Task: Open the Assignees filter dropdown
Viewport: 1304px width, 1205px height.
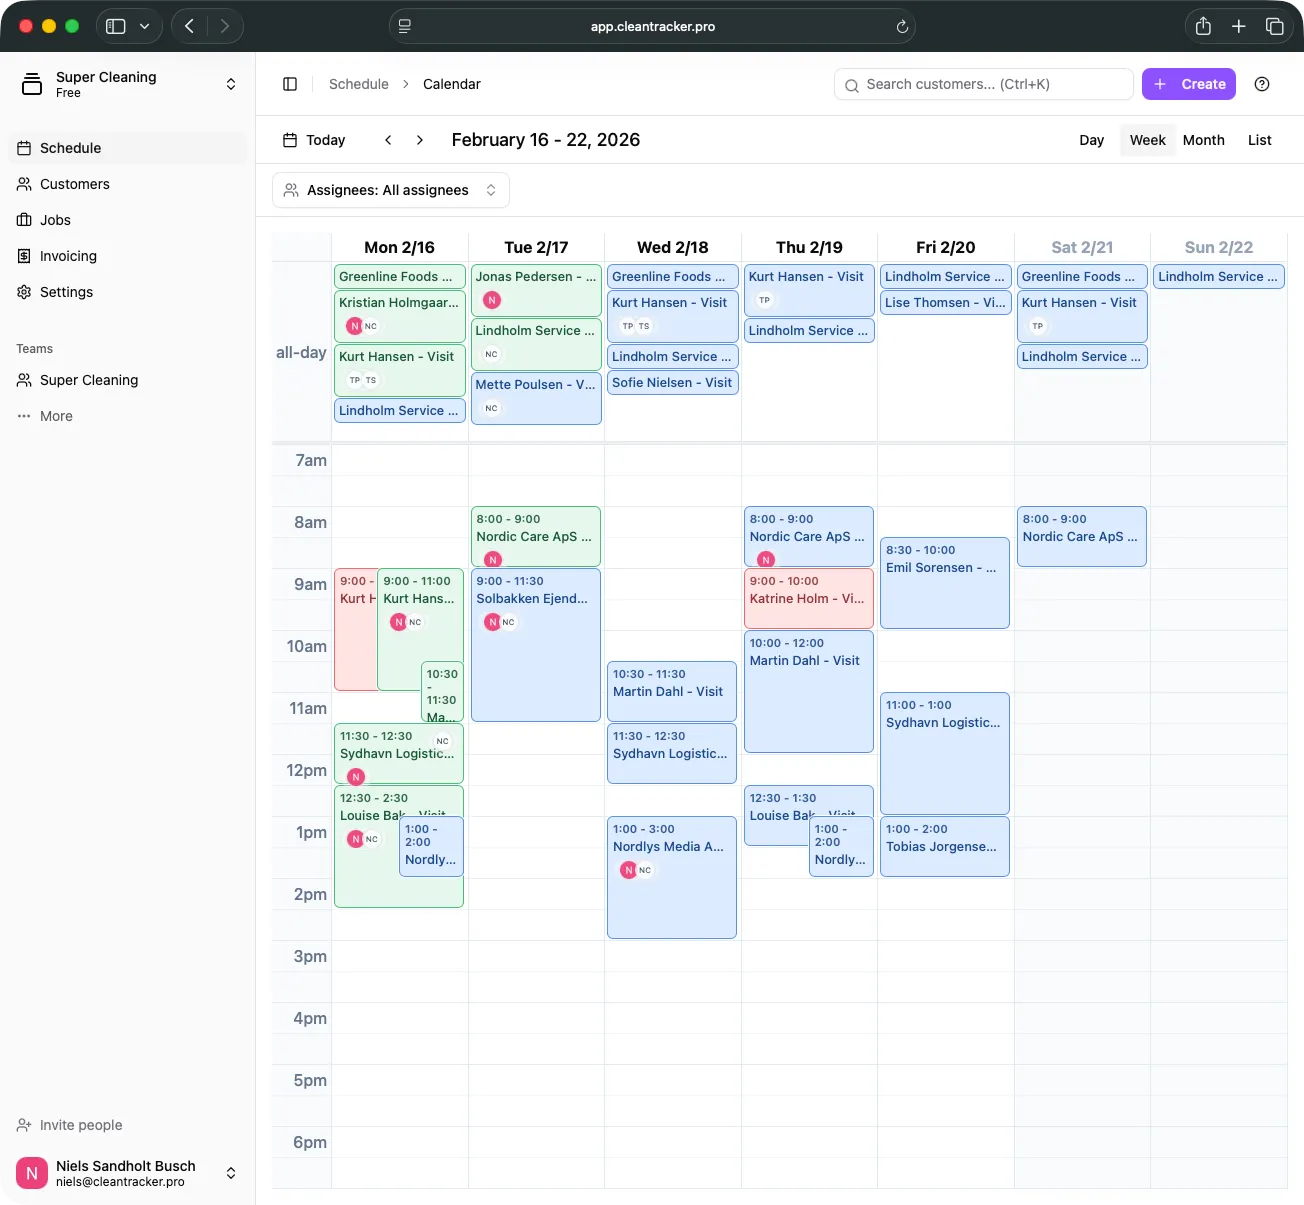Action: 390,190
